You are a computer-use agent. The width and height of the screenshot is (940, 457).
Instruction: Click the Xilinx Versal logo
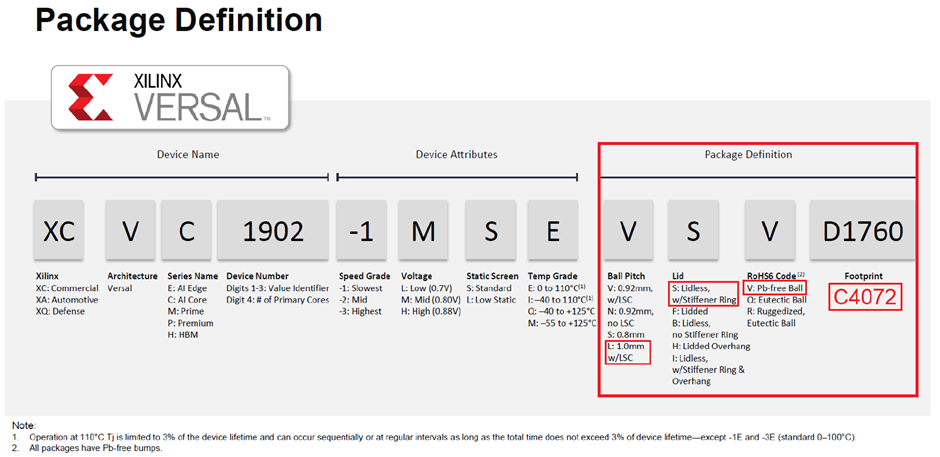(170, 98)
